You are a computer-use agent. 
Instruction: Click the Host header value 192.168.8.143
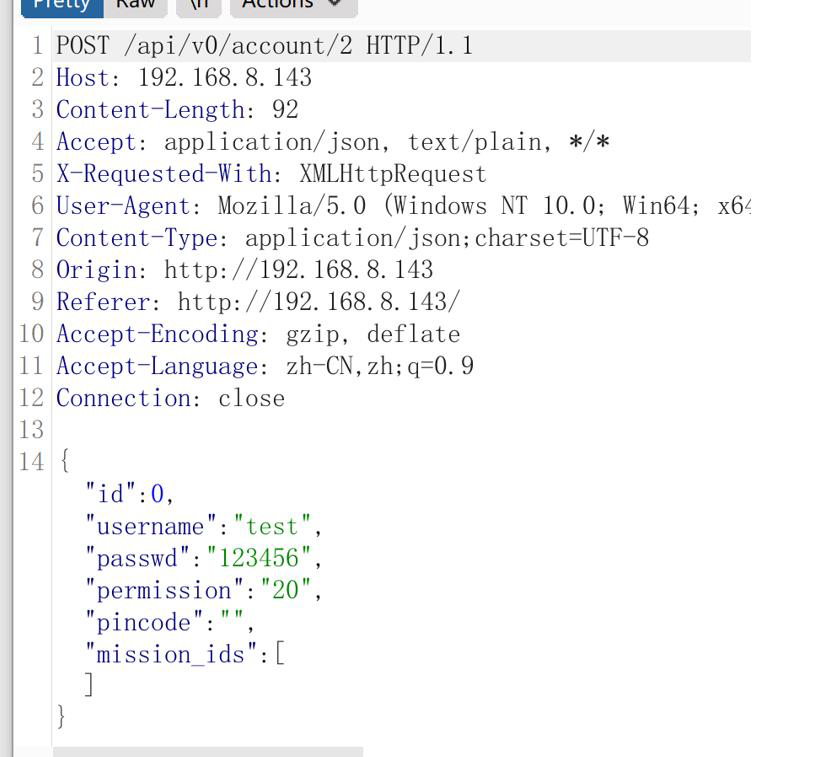[224, 78]
